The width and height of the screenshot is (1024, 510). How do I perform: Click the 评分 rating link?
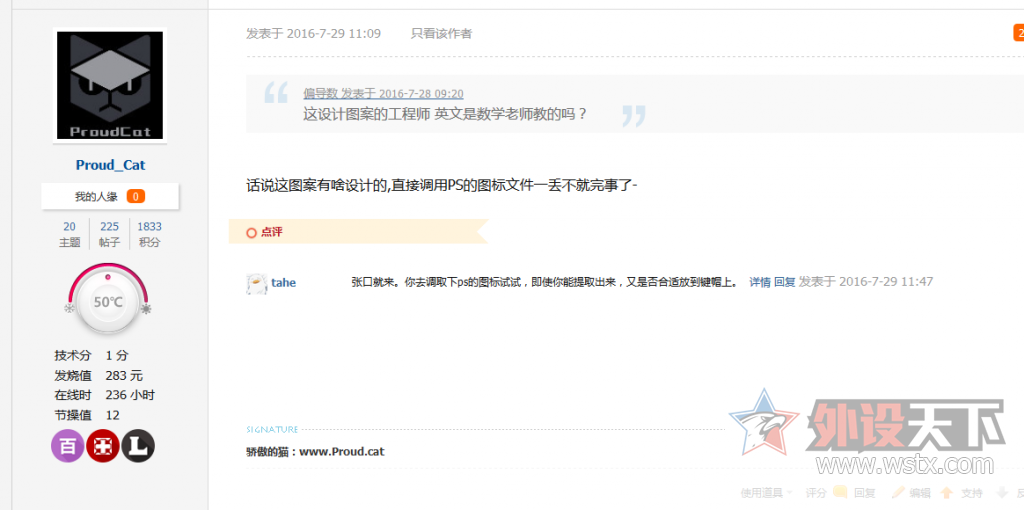[x=816, y=492]
